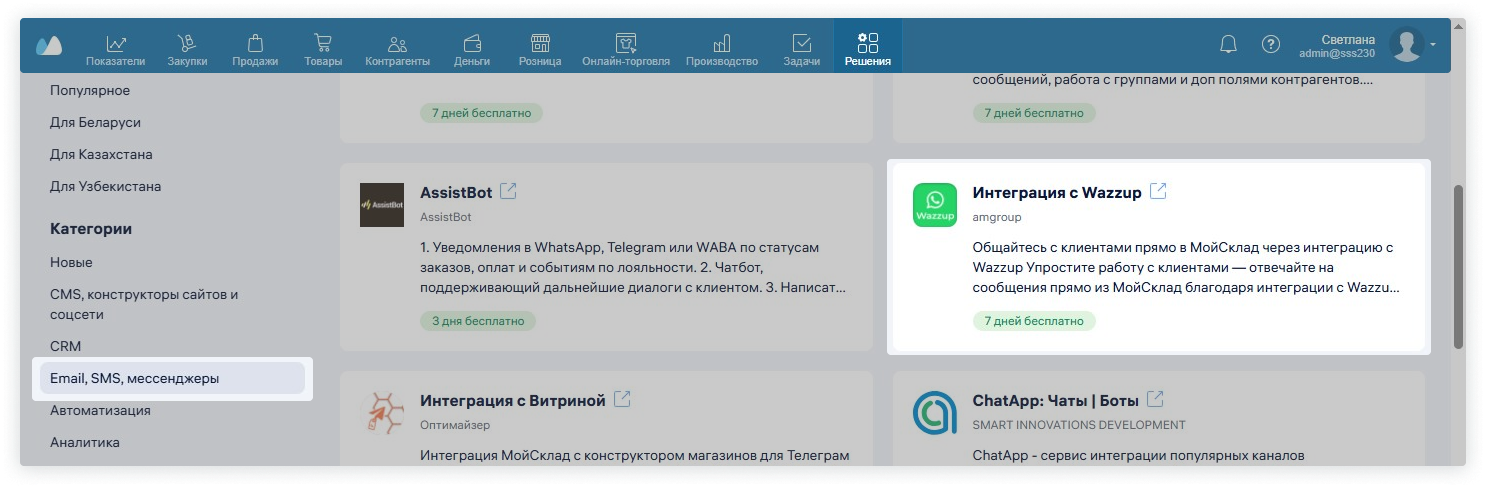Click the user avatar picture
1486x488 pixels.
pyautogui.click(x=1407, y=45)
